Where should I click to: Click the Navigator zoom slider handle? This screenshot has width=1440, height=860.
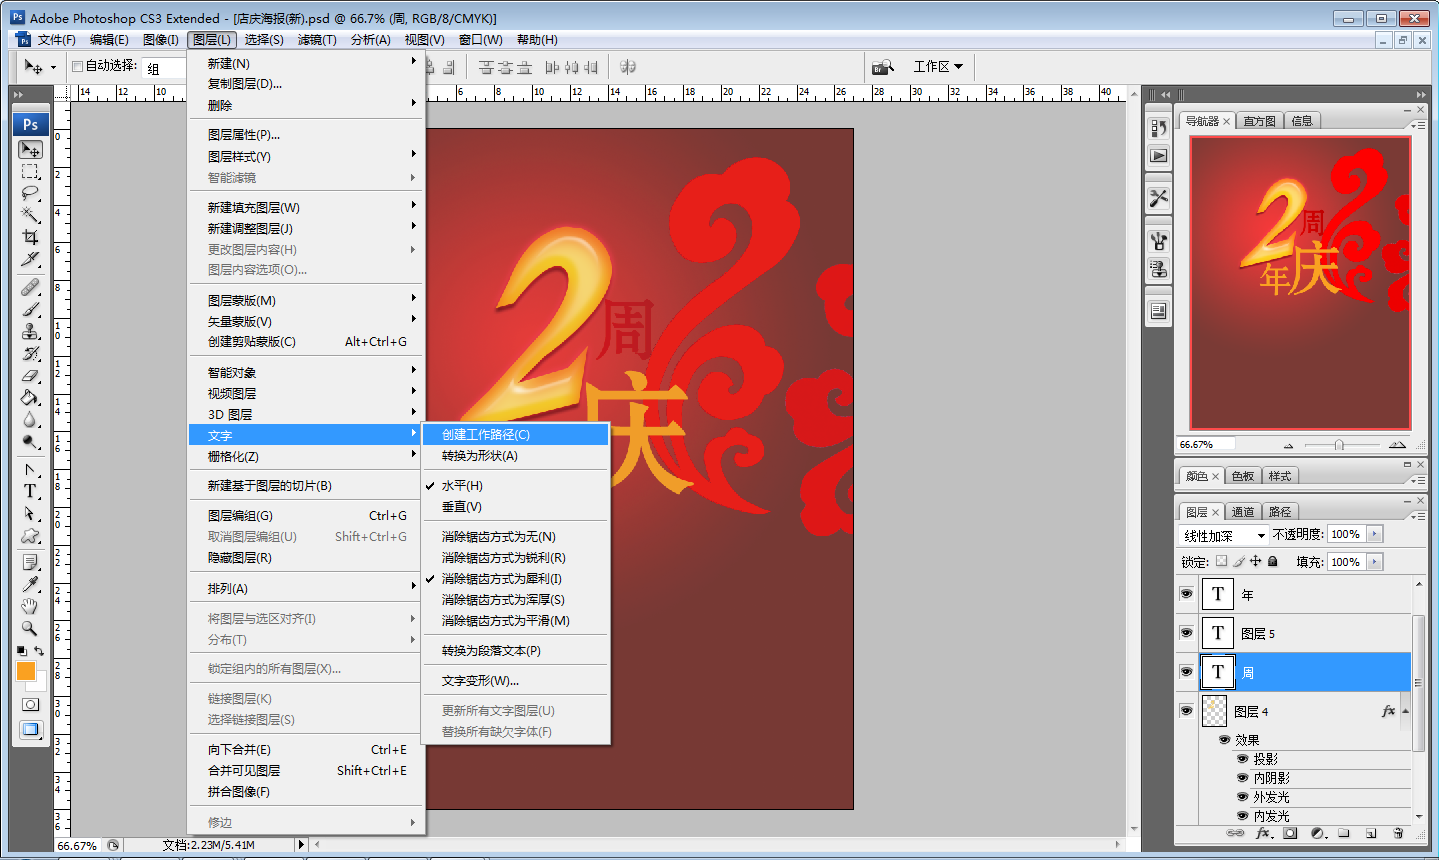pos(1339,445)
